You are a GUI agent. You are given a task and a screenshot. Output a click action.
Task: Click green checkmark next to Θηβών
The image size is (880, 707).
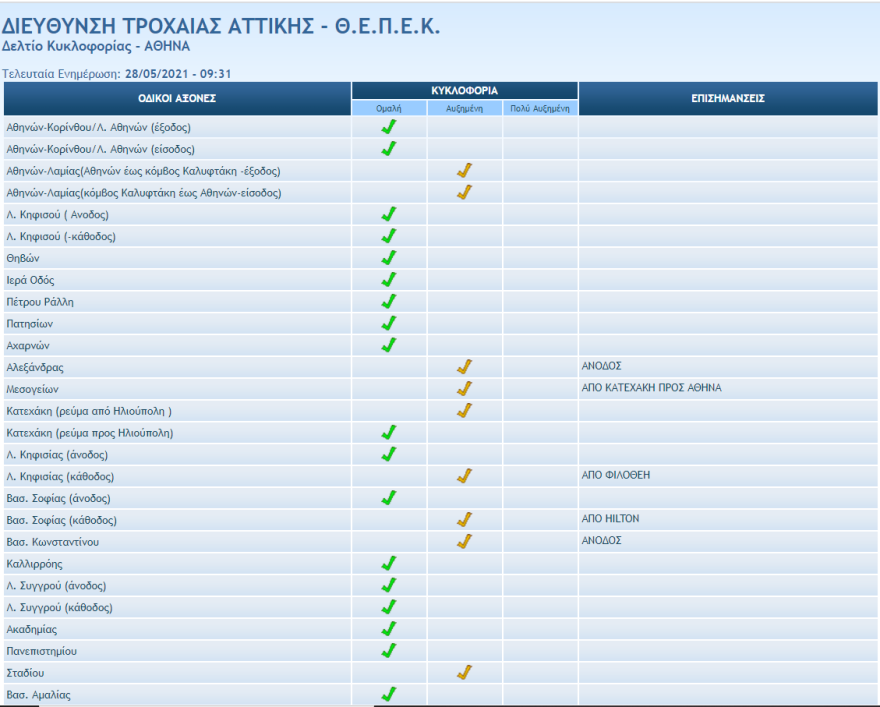(389, 258)
